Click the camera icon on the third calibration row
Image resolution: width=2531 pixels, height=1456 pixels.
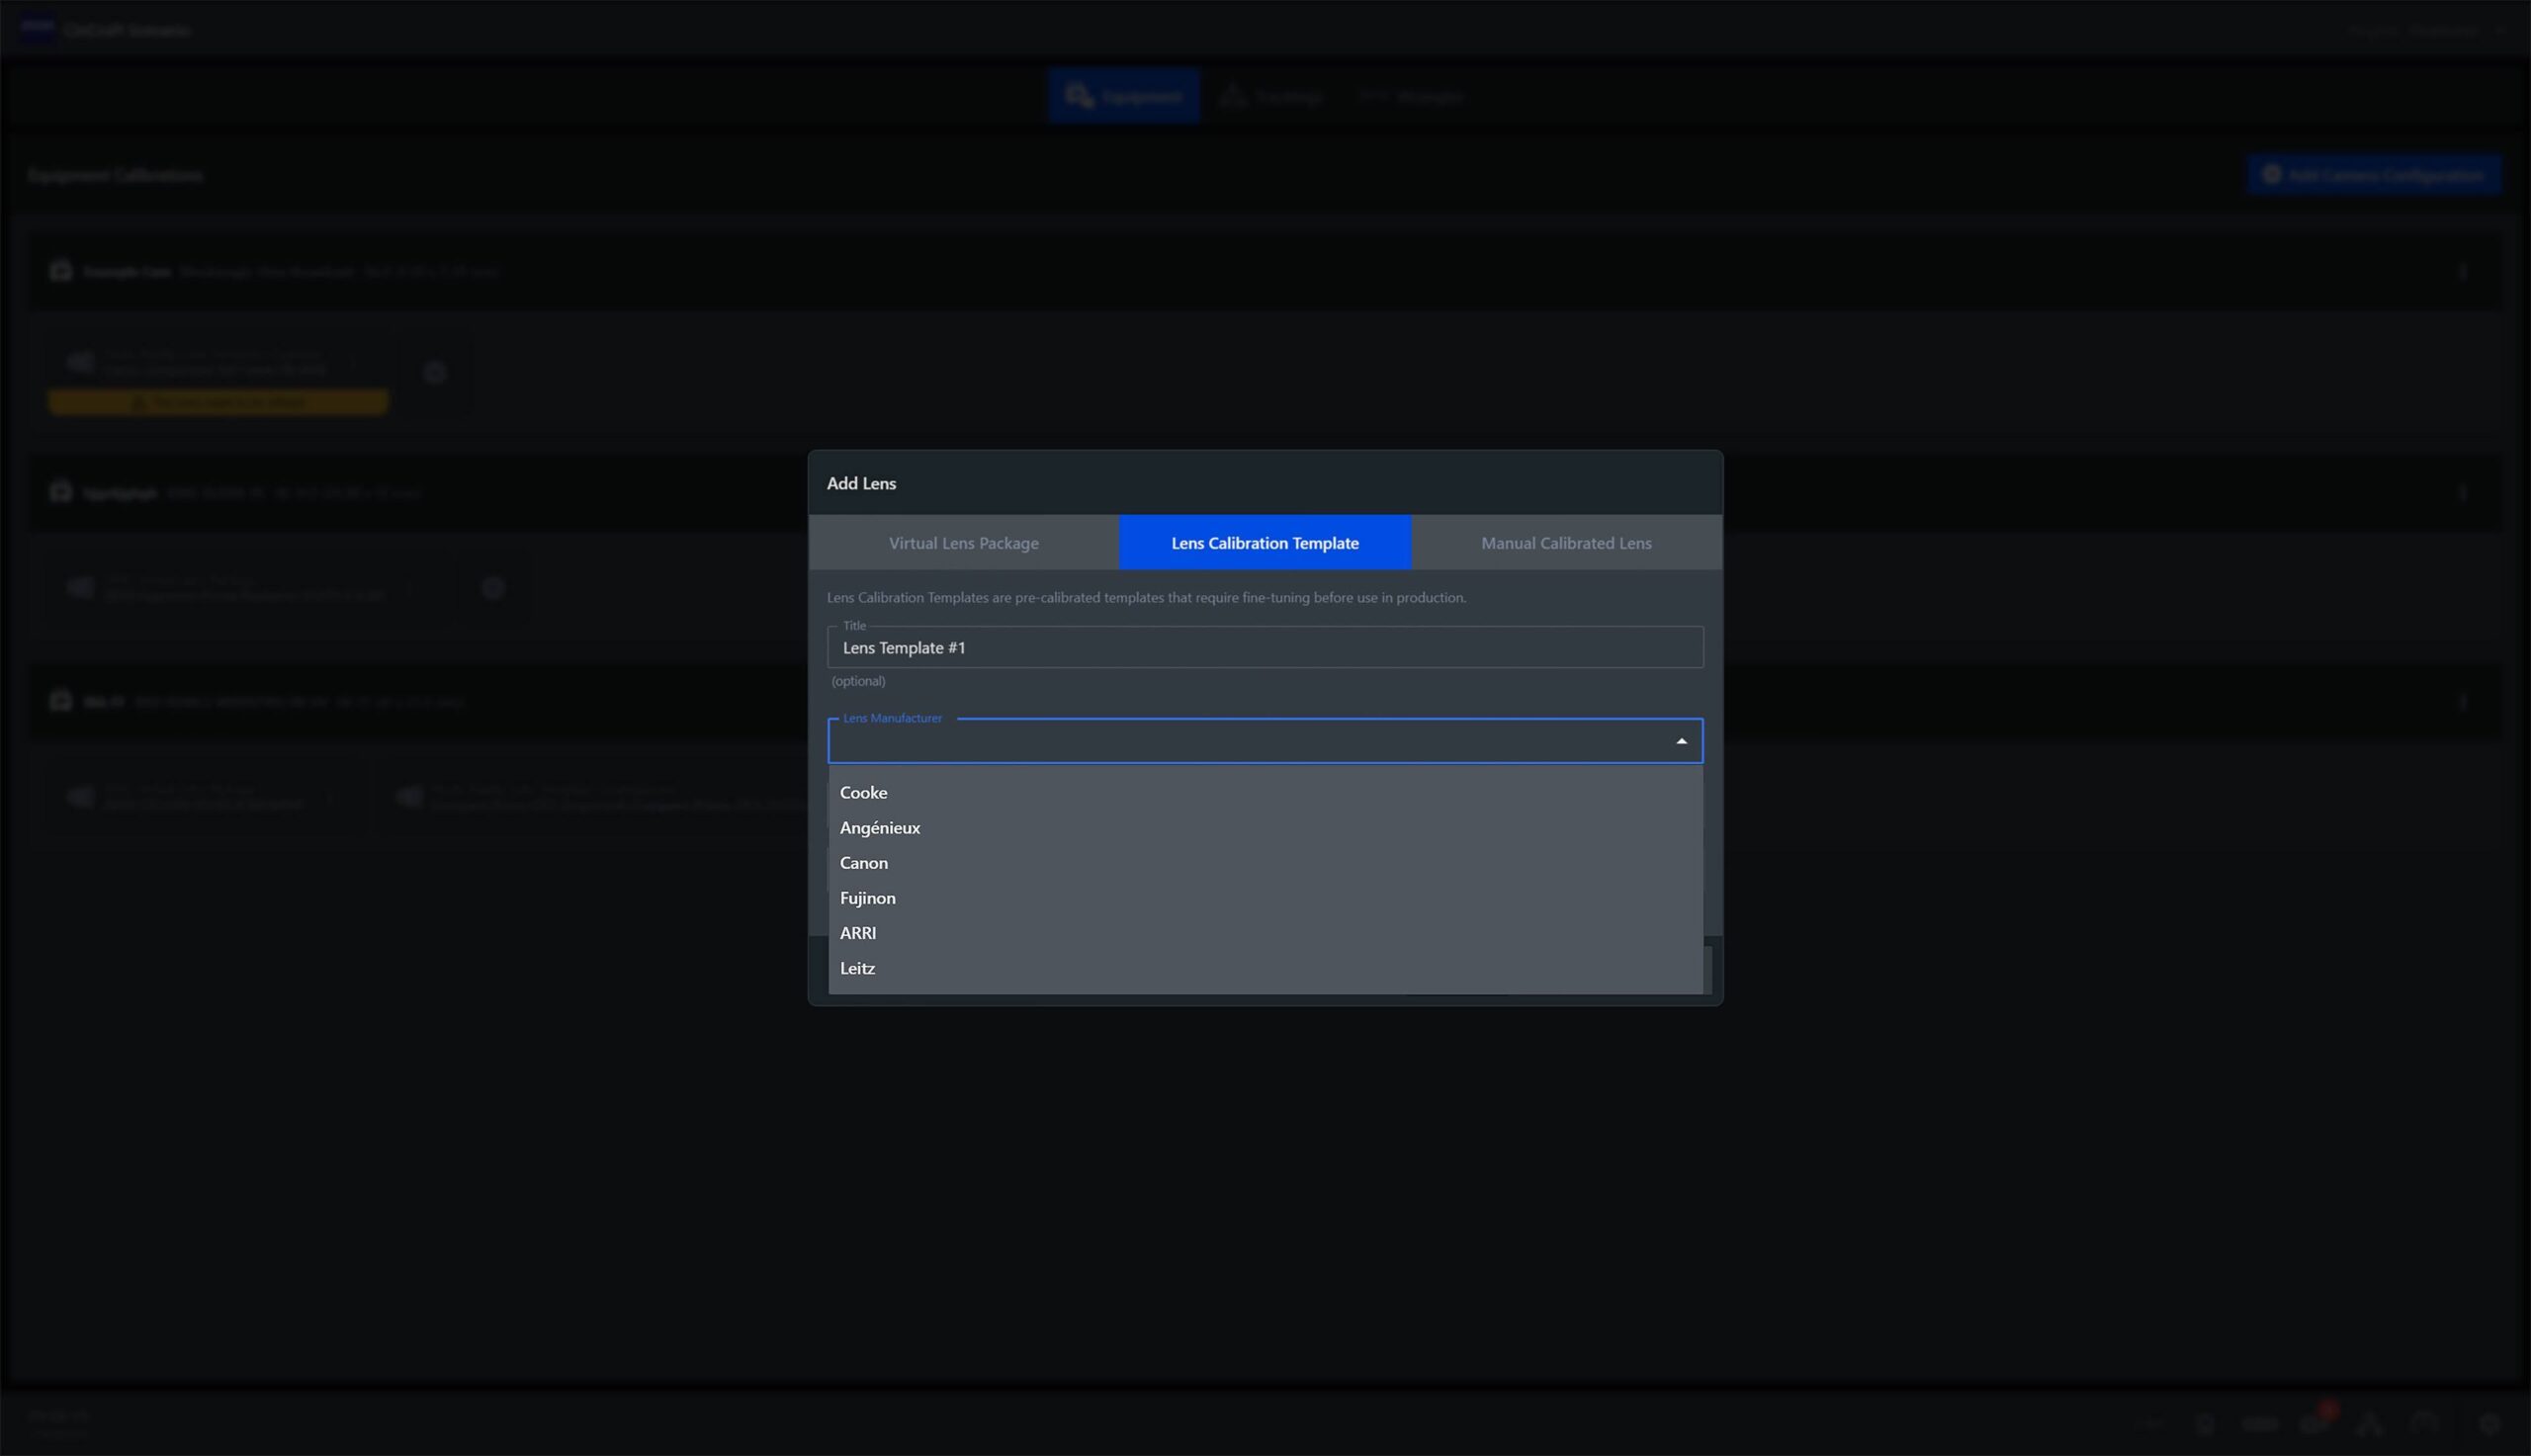(59, 701)
